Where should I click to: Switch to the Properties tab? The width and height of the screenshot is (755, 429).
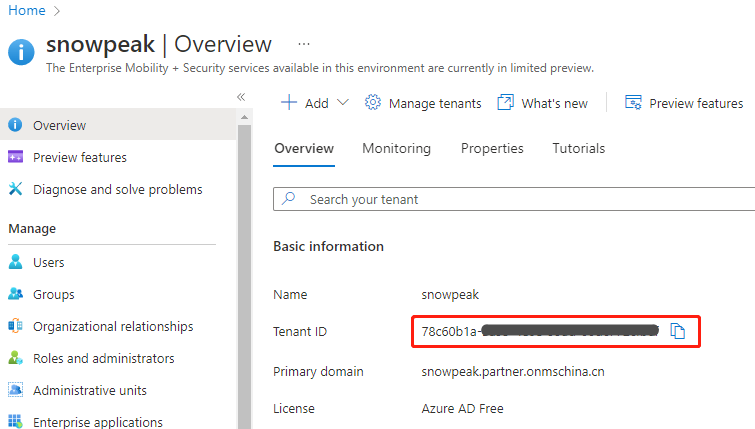click(x=492, y=148)
